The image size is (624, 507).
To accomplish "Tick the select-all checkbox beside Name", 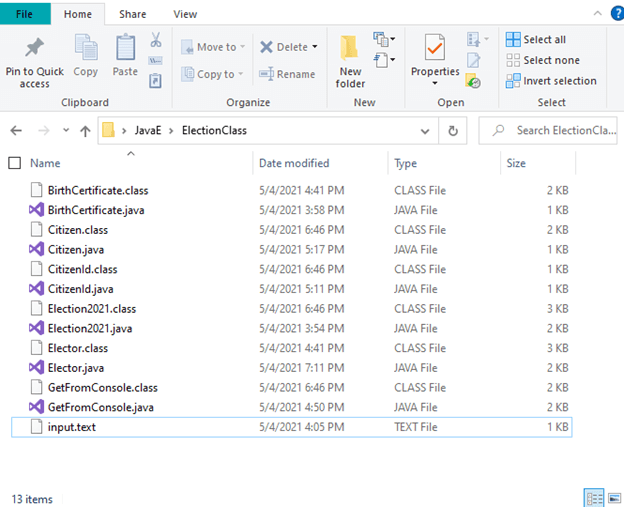I will [x=15, y=163].
